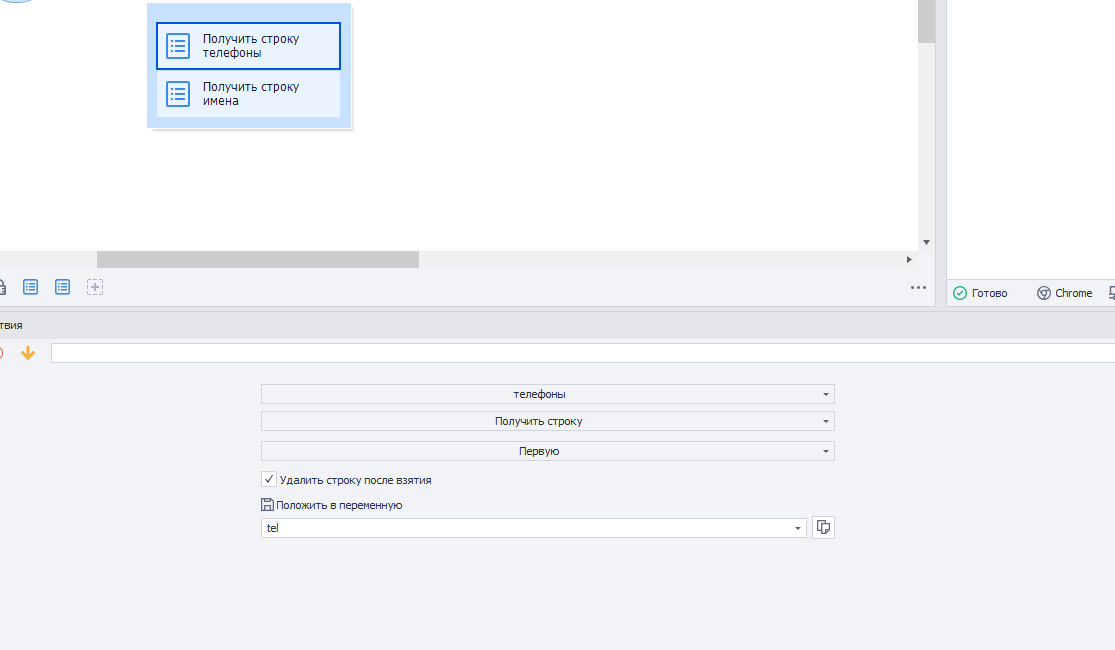The image size is (1115, 650).
Task: Open the three-dots more options menu
Action: pos(918,288)
